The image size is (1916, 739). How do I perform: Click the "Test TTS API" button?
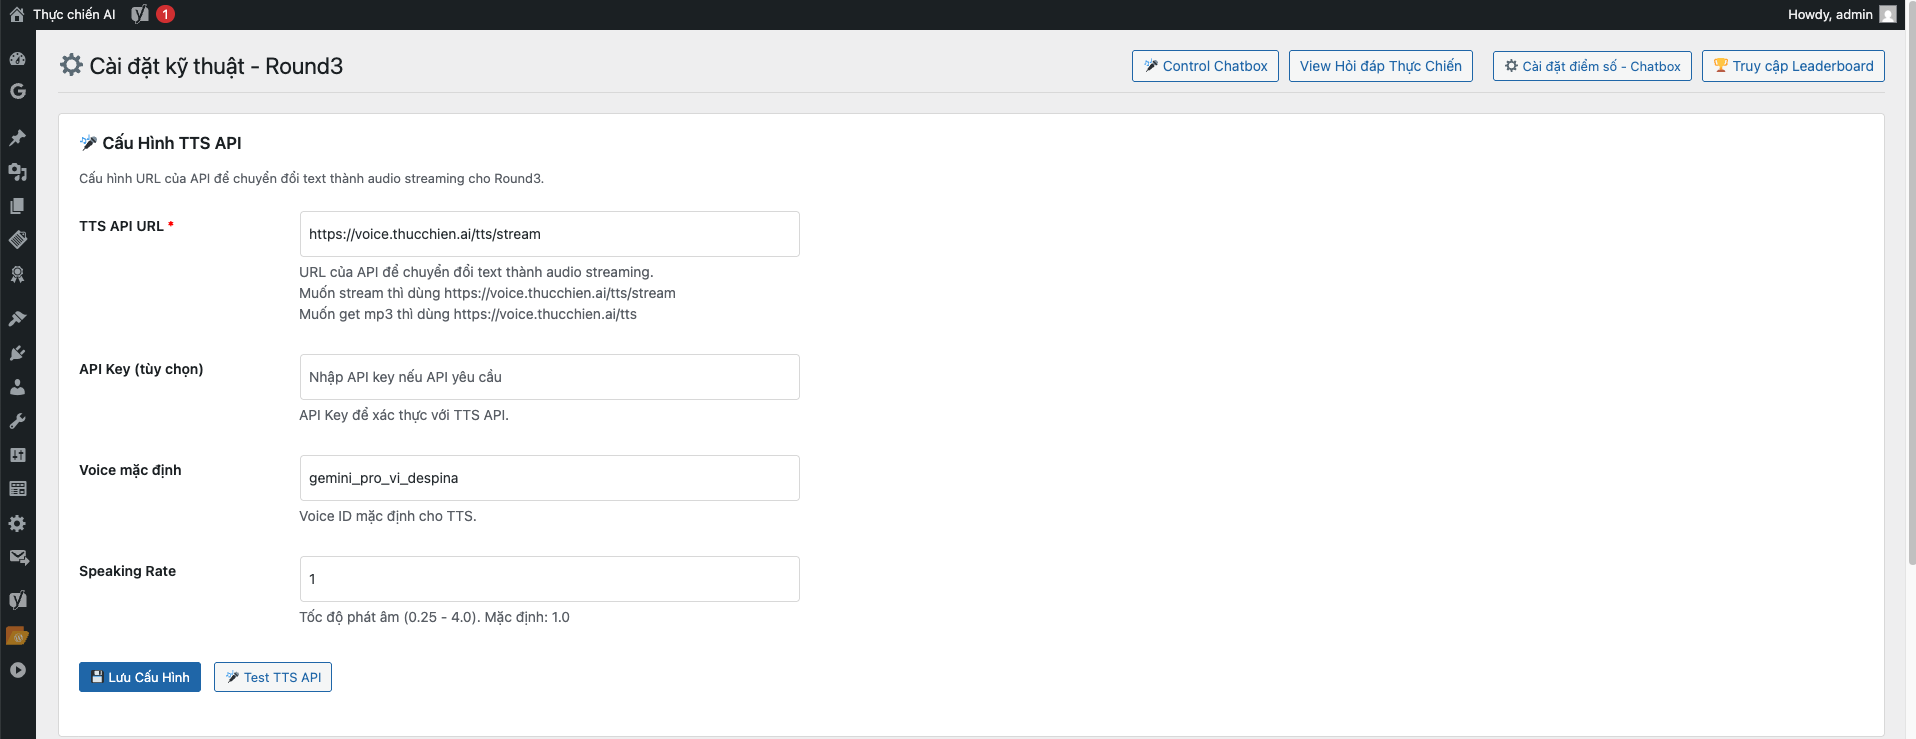click(x=273, y=677)
